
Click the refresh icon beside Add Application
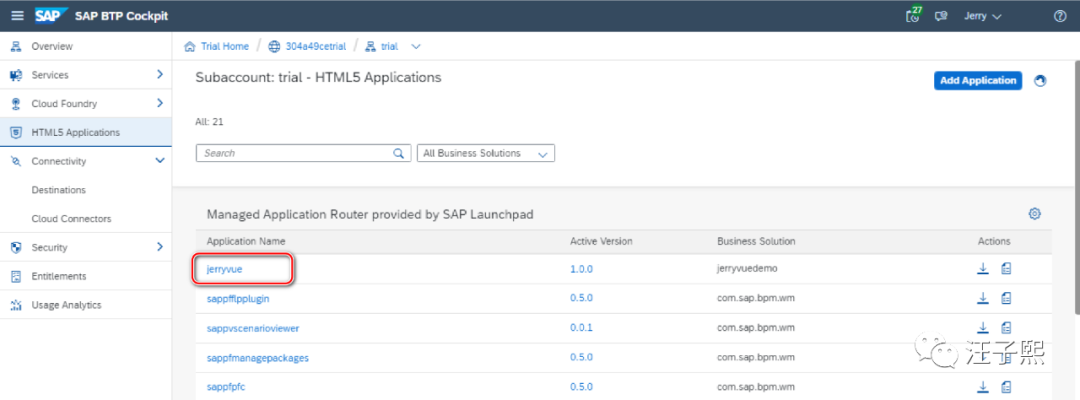[1040, 81]
